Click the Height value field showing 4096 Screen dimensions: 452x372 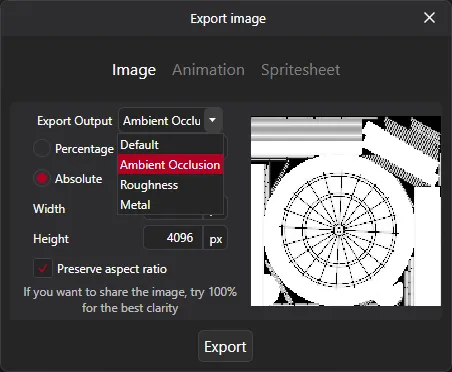click(173, 238)
